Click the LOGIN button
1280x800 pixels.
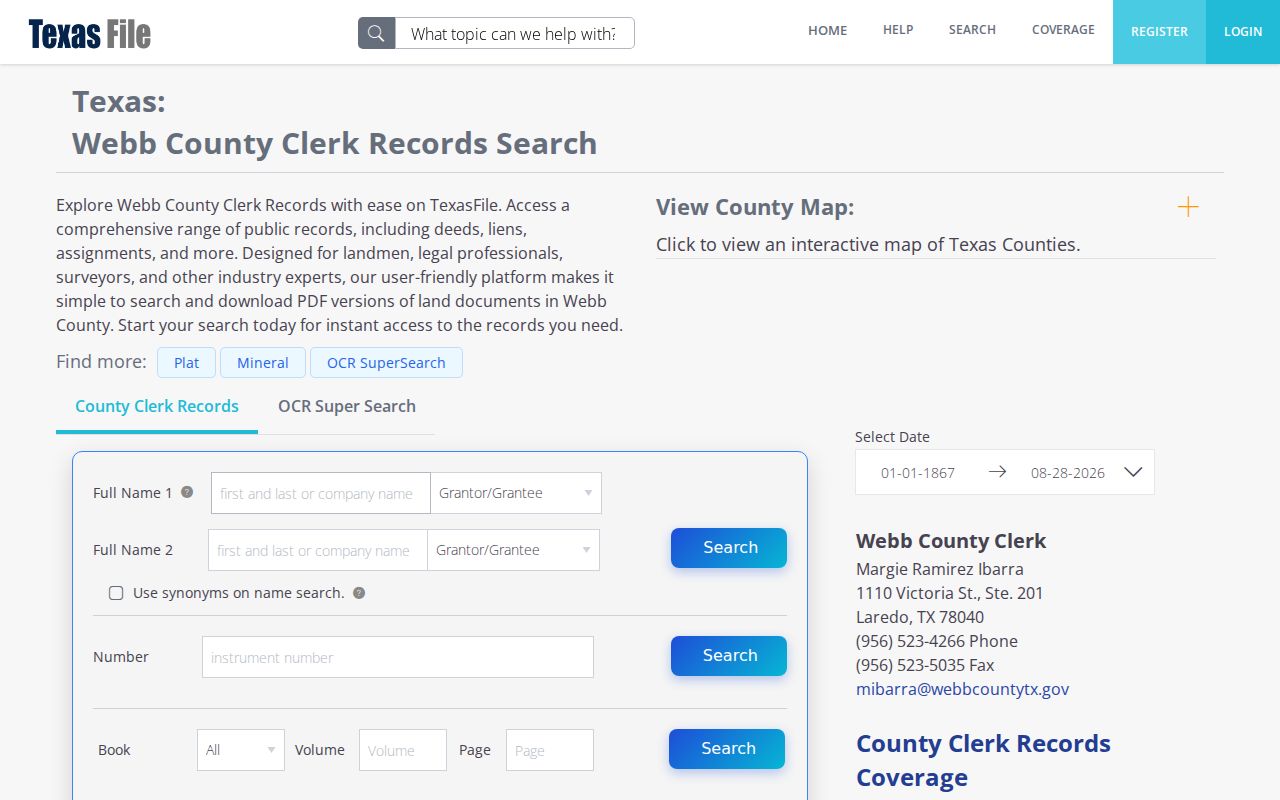click(1243, 32)
